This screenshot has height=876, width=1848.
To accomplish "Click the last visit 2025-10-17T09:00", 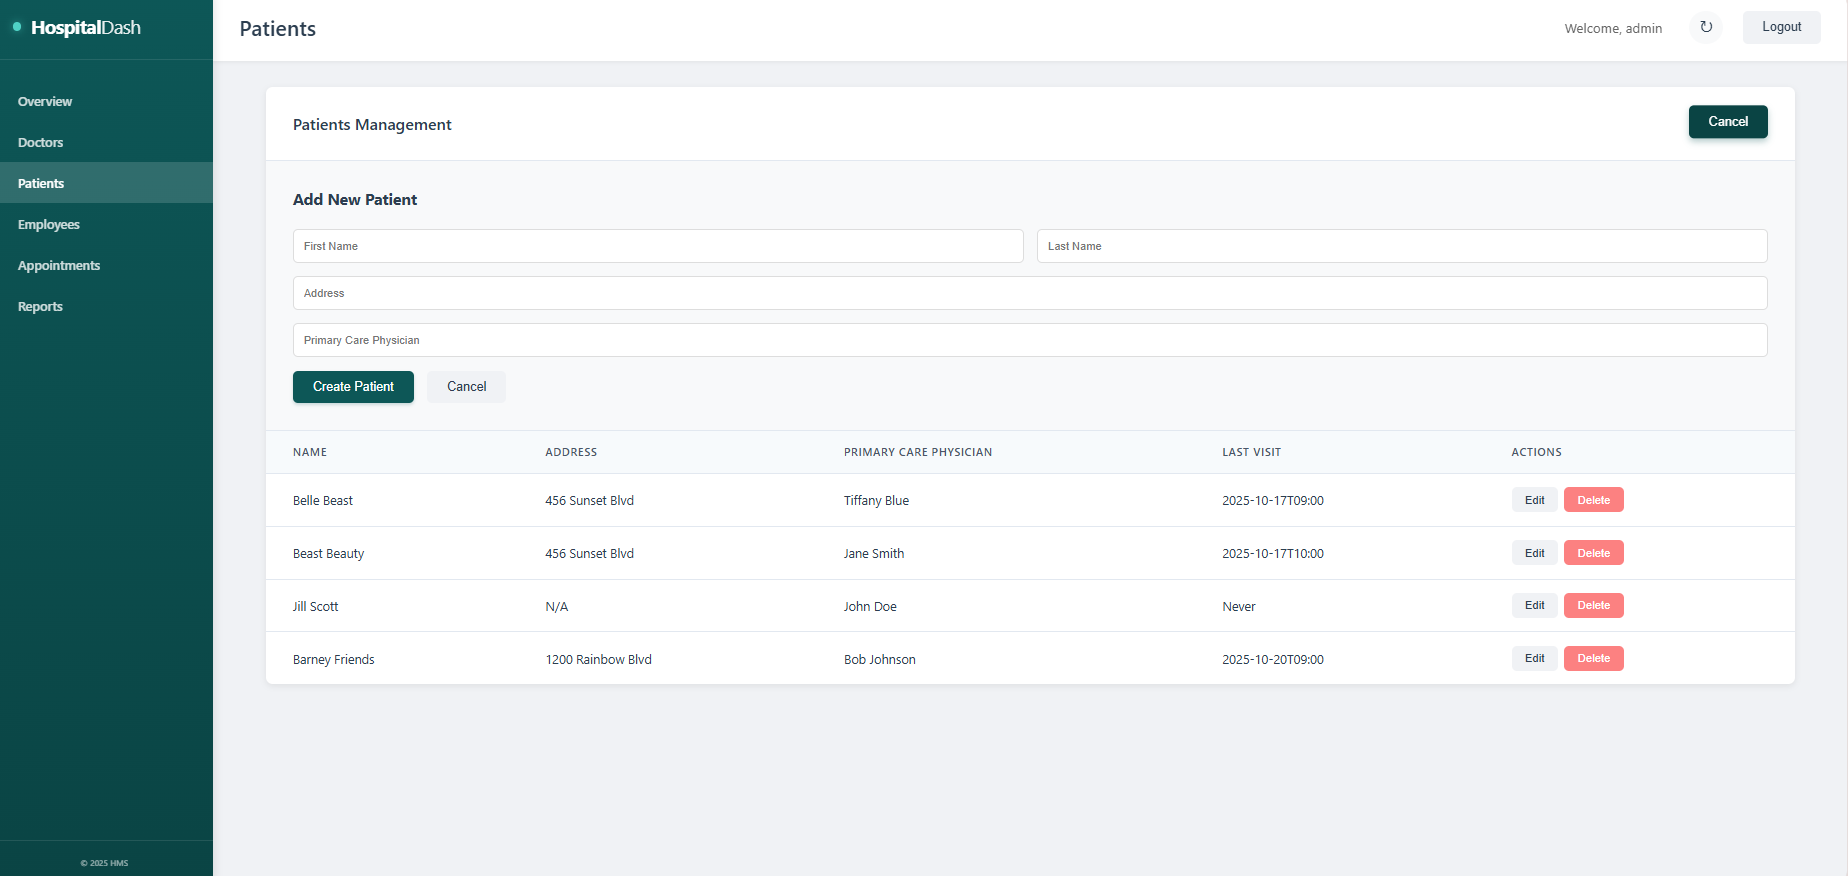I will tap(1273, 501).
